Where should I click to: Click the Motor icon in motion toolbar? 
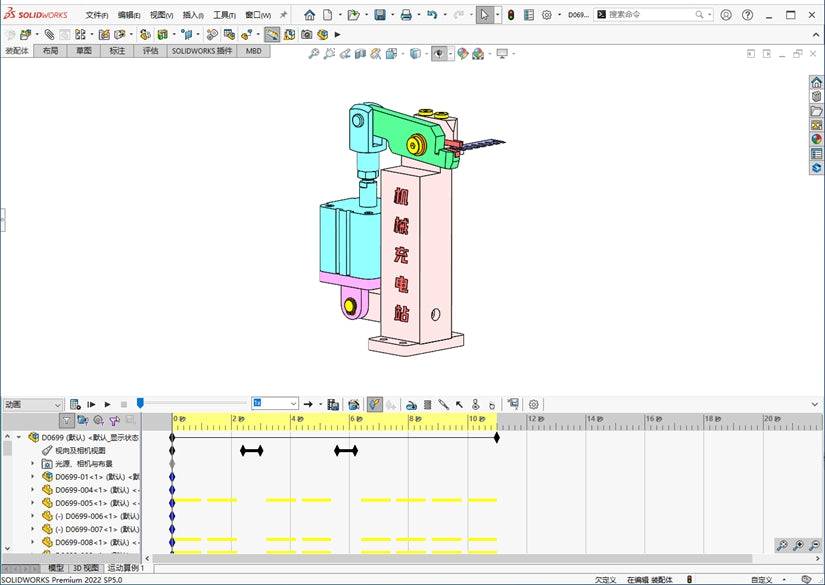coord(411,405)
